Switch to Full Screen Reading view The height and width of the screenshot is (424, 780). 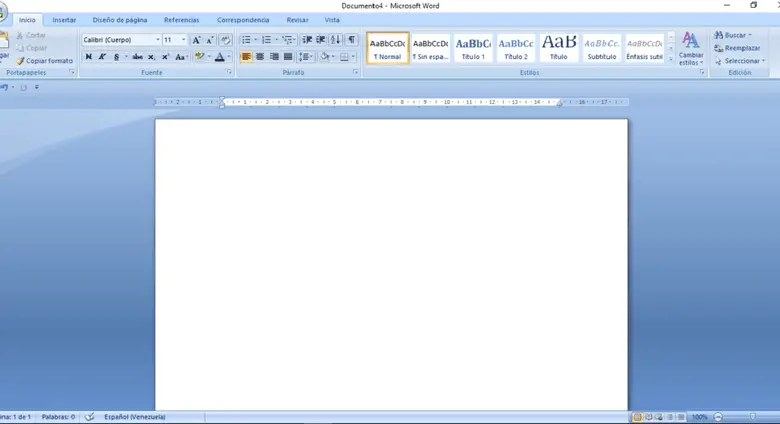coord(648,417)
